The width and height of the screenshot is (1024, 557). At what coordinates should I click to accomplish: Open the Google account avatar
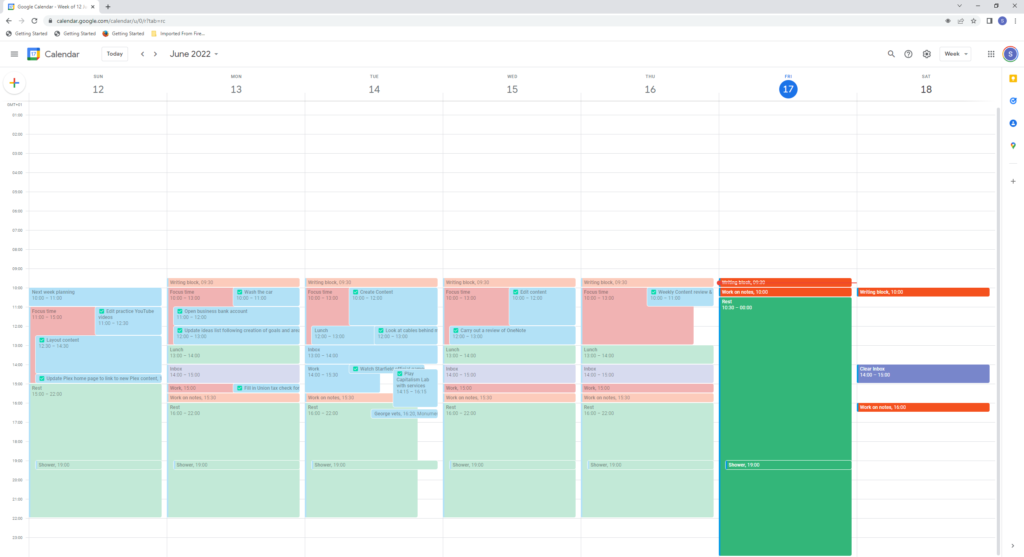coord(1010,54)
